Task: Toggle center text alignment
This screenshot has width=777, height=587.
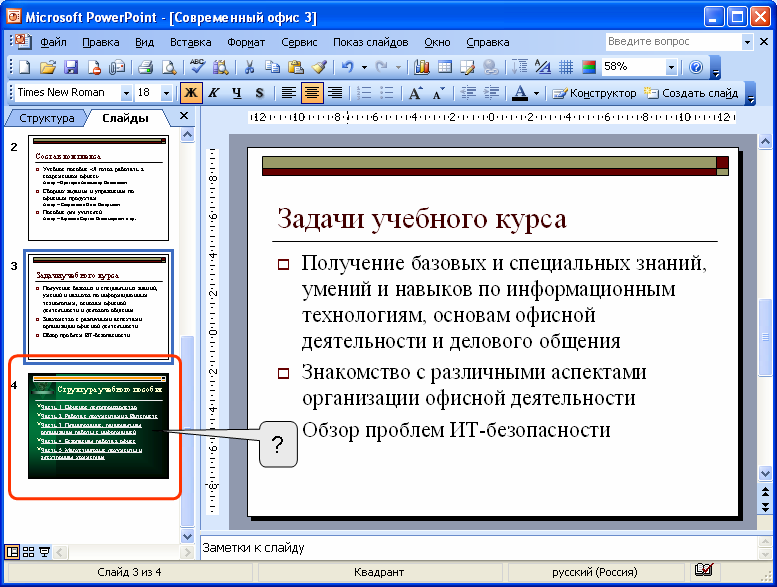Action: click(312, 93)
